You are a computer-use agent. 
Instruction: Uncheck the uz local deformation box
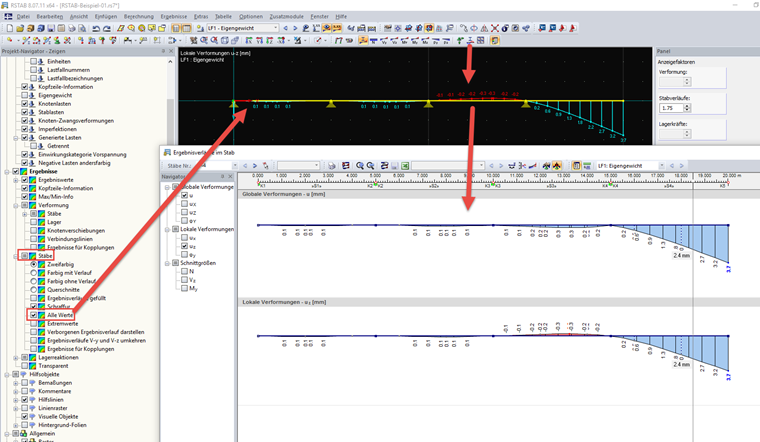[x=185, y=246]
